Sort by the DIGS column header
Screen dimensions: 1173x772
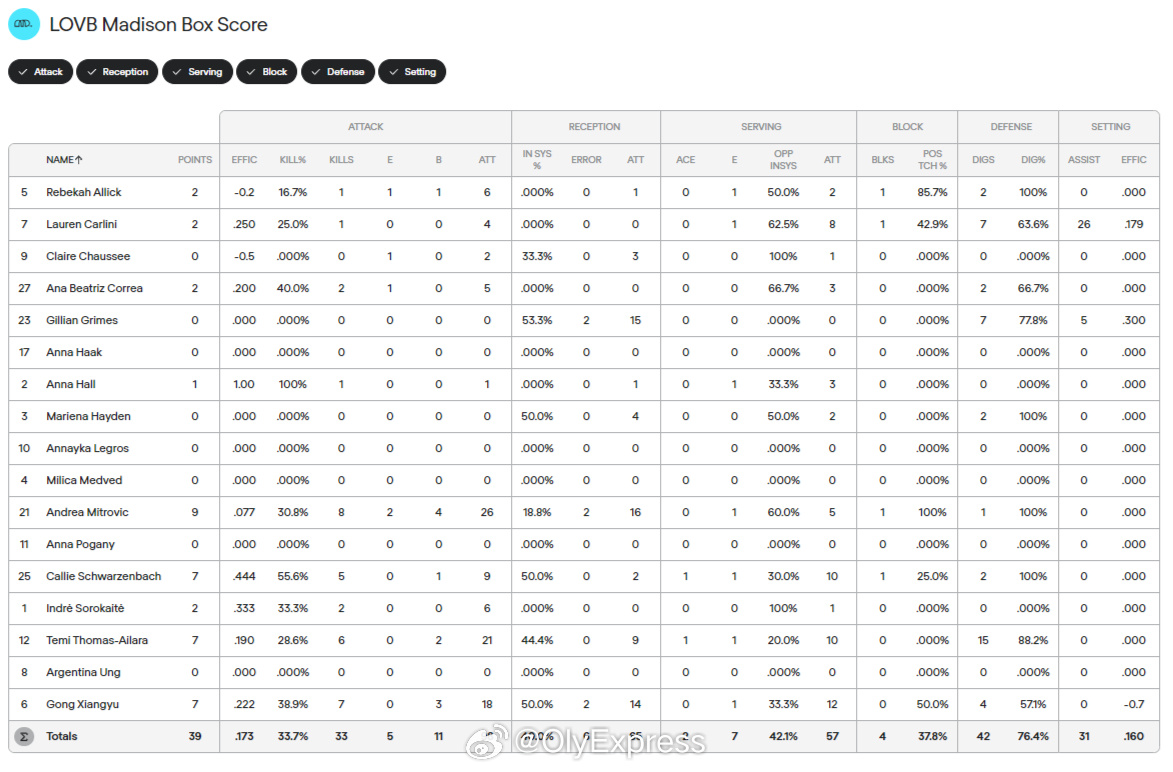pyautogui.click(x=983, y=159)
